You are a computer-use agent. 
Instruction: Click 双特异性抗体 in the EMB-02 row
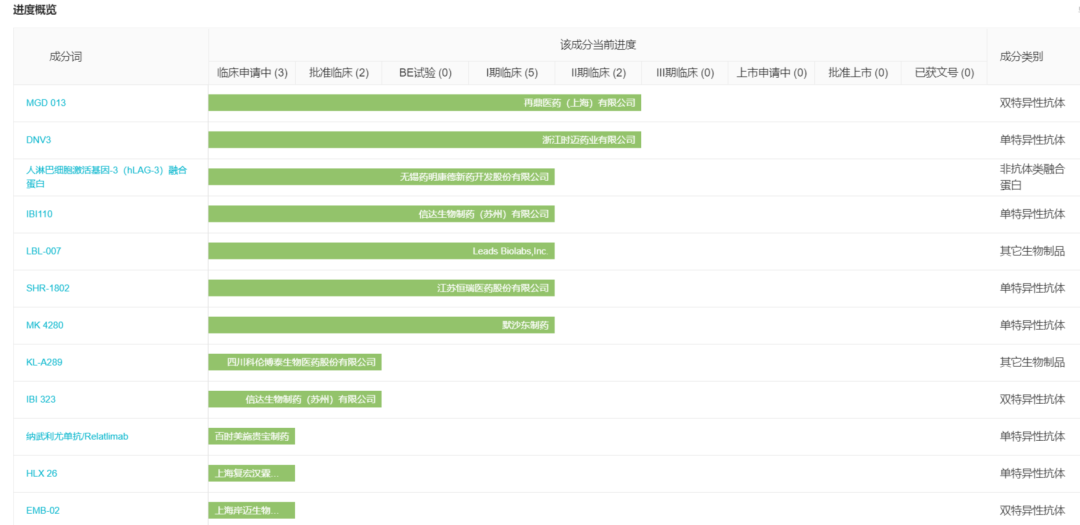tap(1032, 511)
